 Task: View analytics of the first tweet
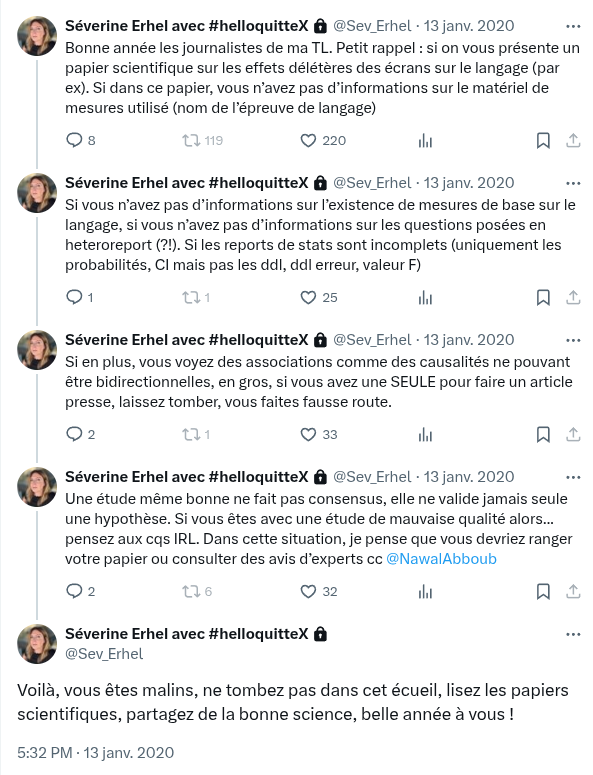coord(425,141)
